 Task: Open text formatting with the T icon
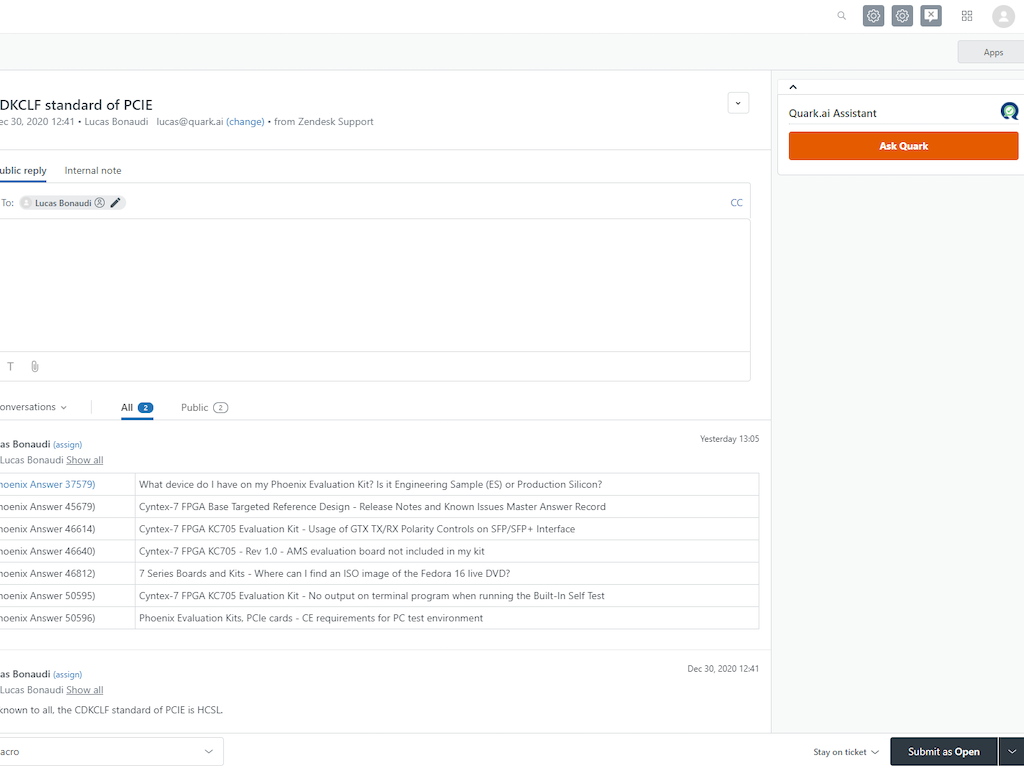coord(10,366)
